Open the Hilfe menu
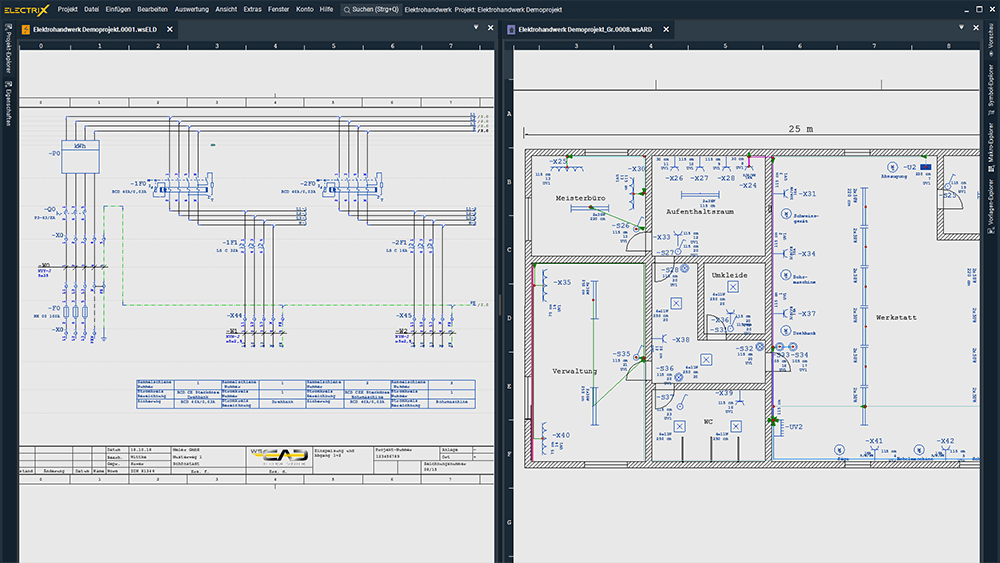Image resolution: width=1000 pixels, height=563 pixels. (326, 10)
